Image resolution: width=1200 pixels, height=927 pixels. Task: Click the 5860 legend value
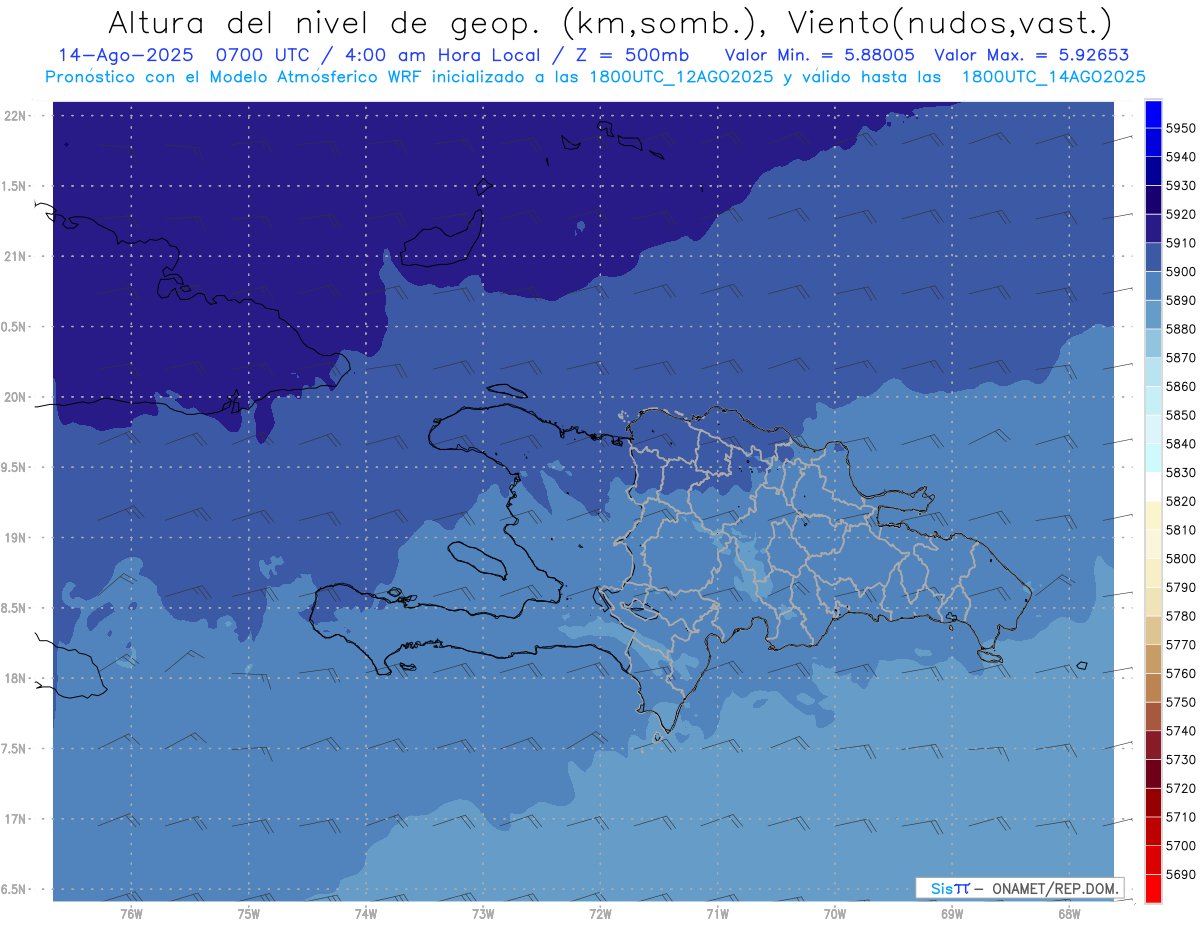tap(1180, 386)
